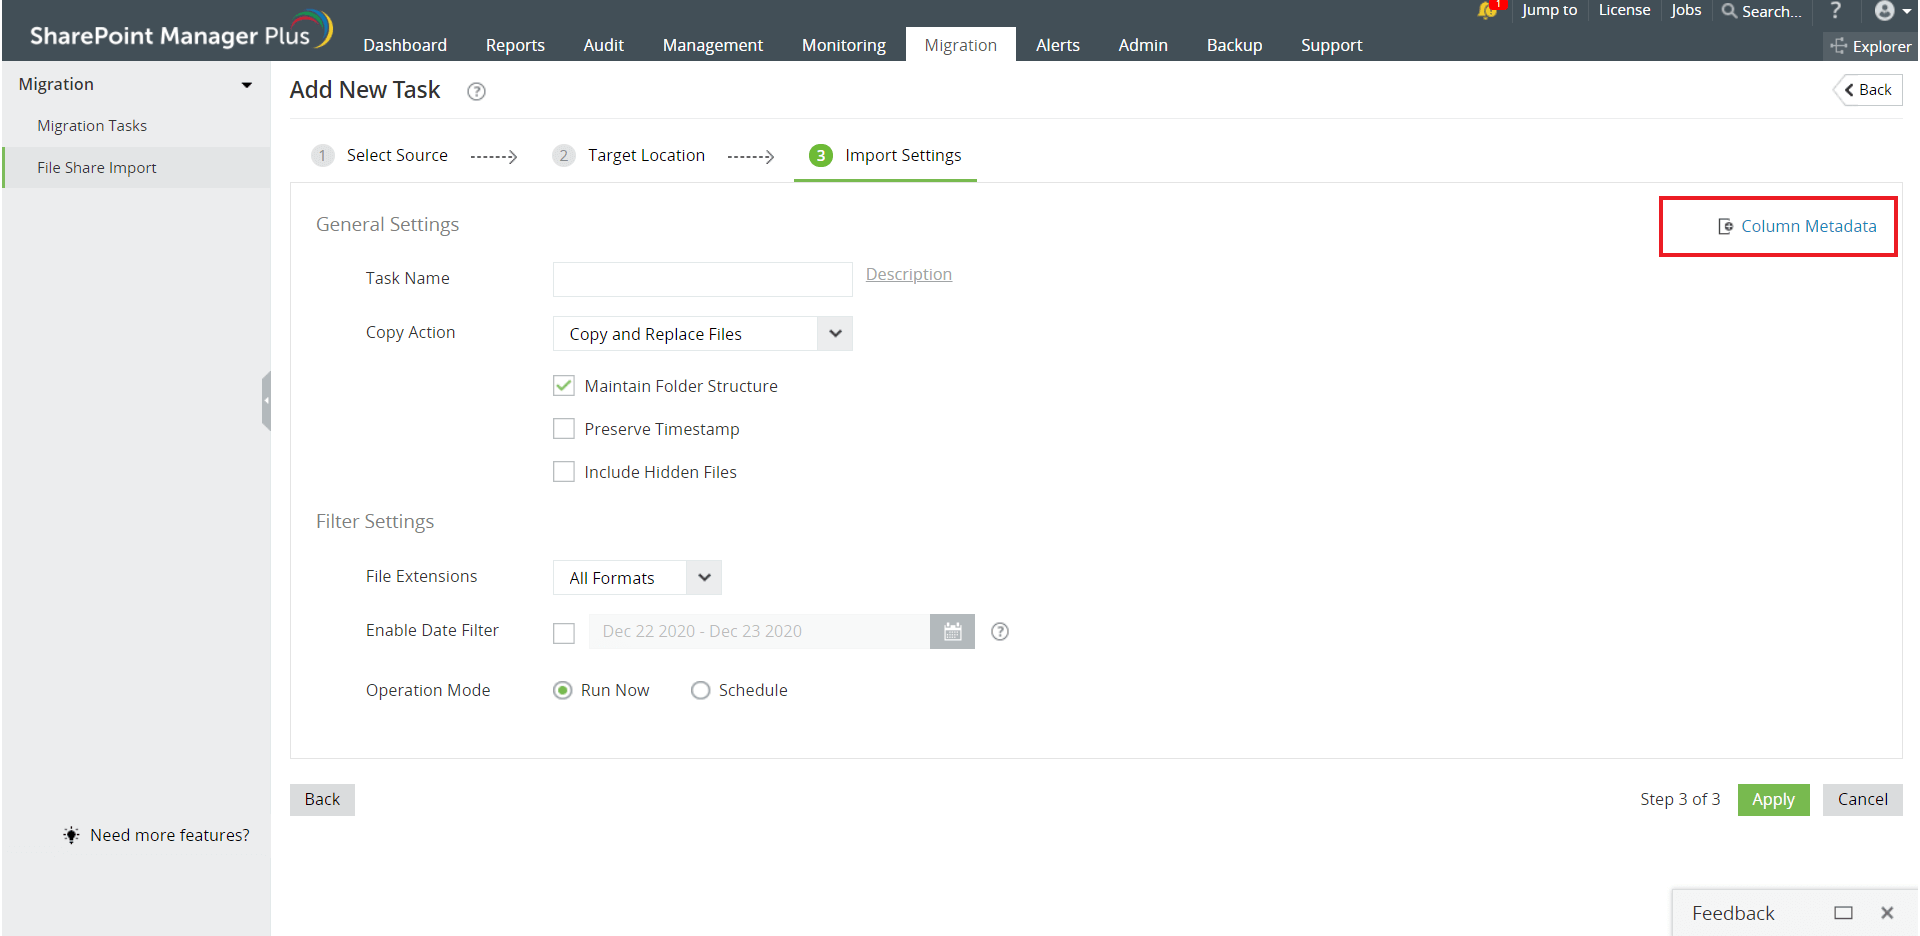Switch to the Admin tab
Image resolution: width=1920 pixels, height=936 pixels.
(1143, 45)
